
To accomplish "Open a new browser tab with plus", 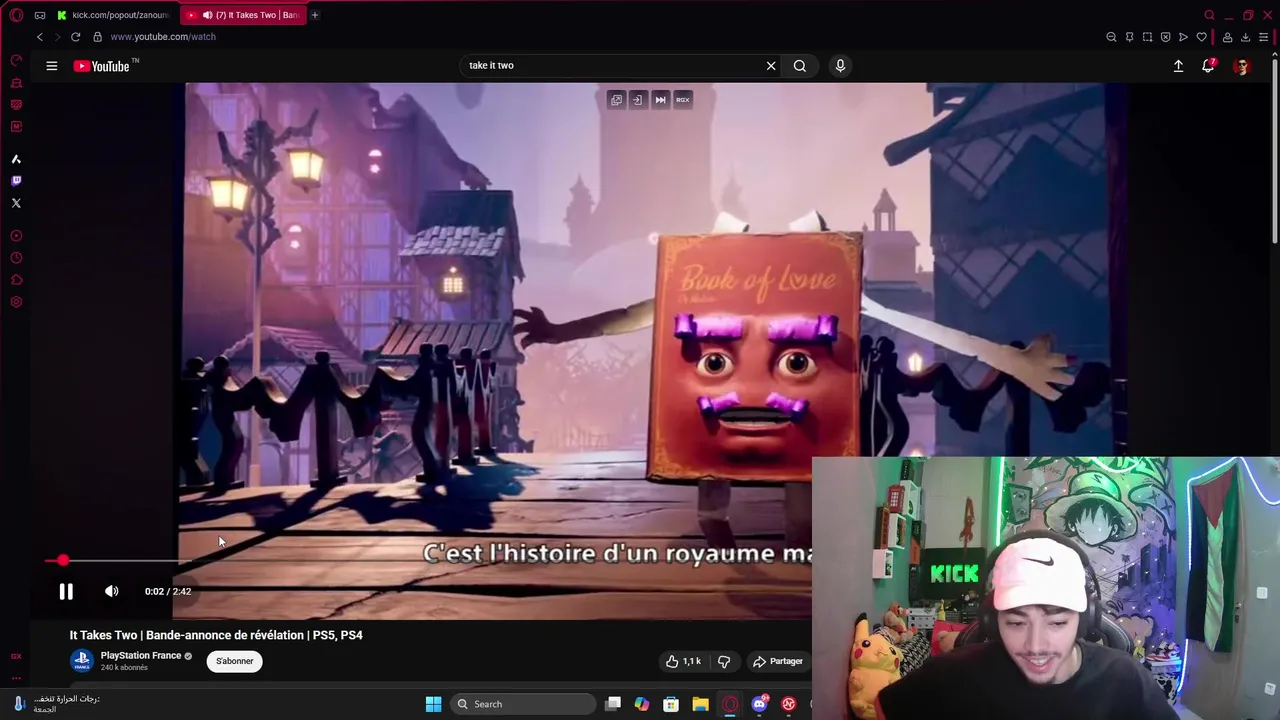I will click(314, 15).
